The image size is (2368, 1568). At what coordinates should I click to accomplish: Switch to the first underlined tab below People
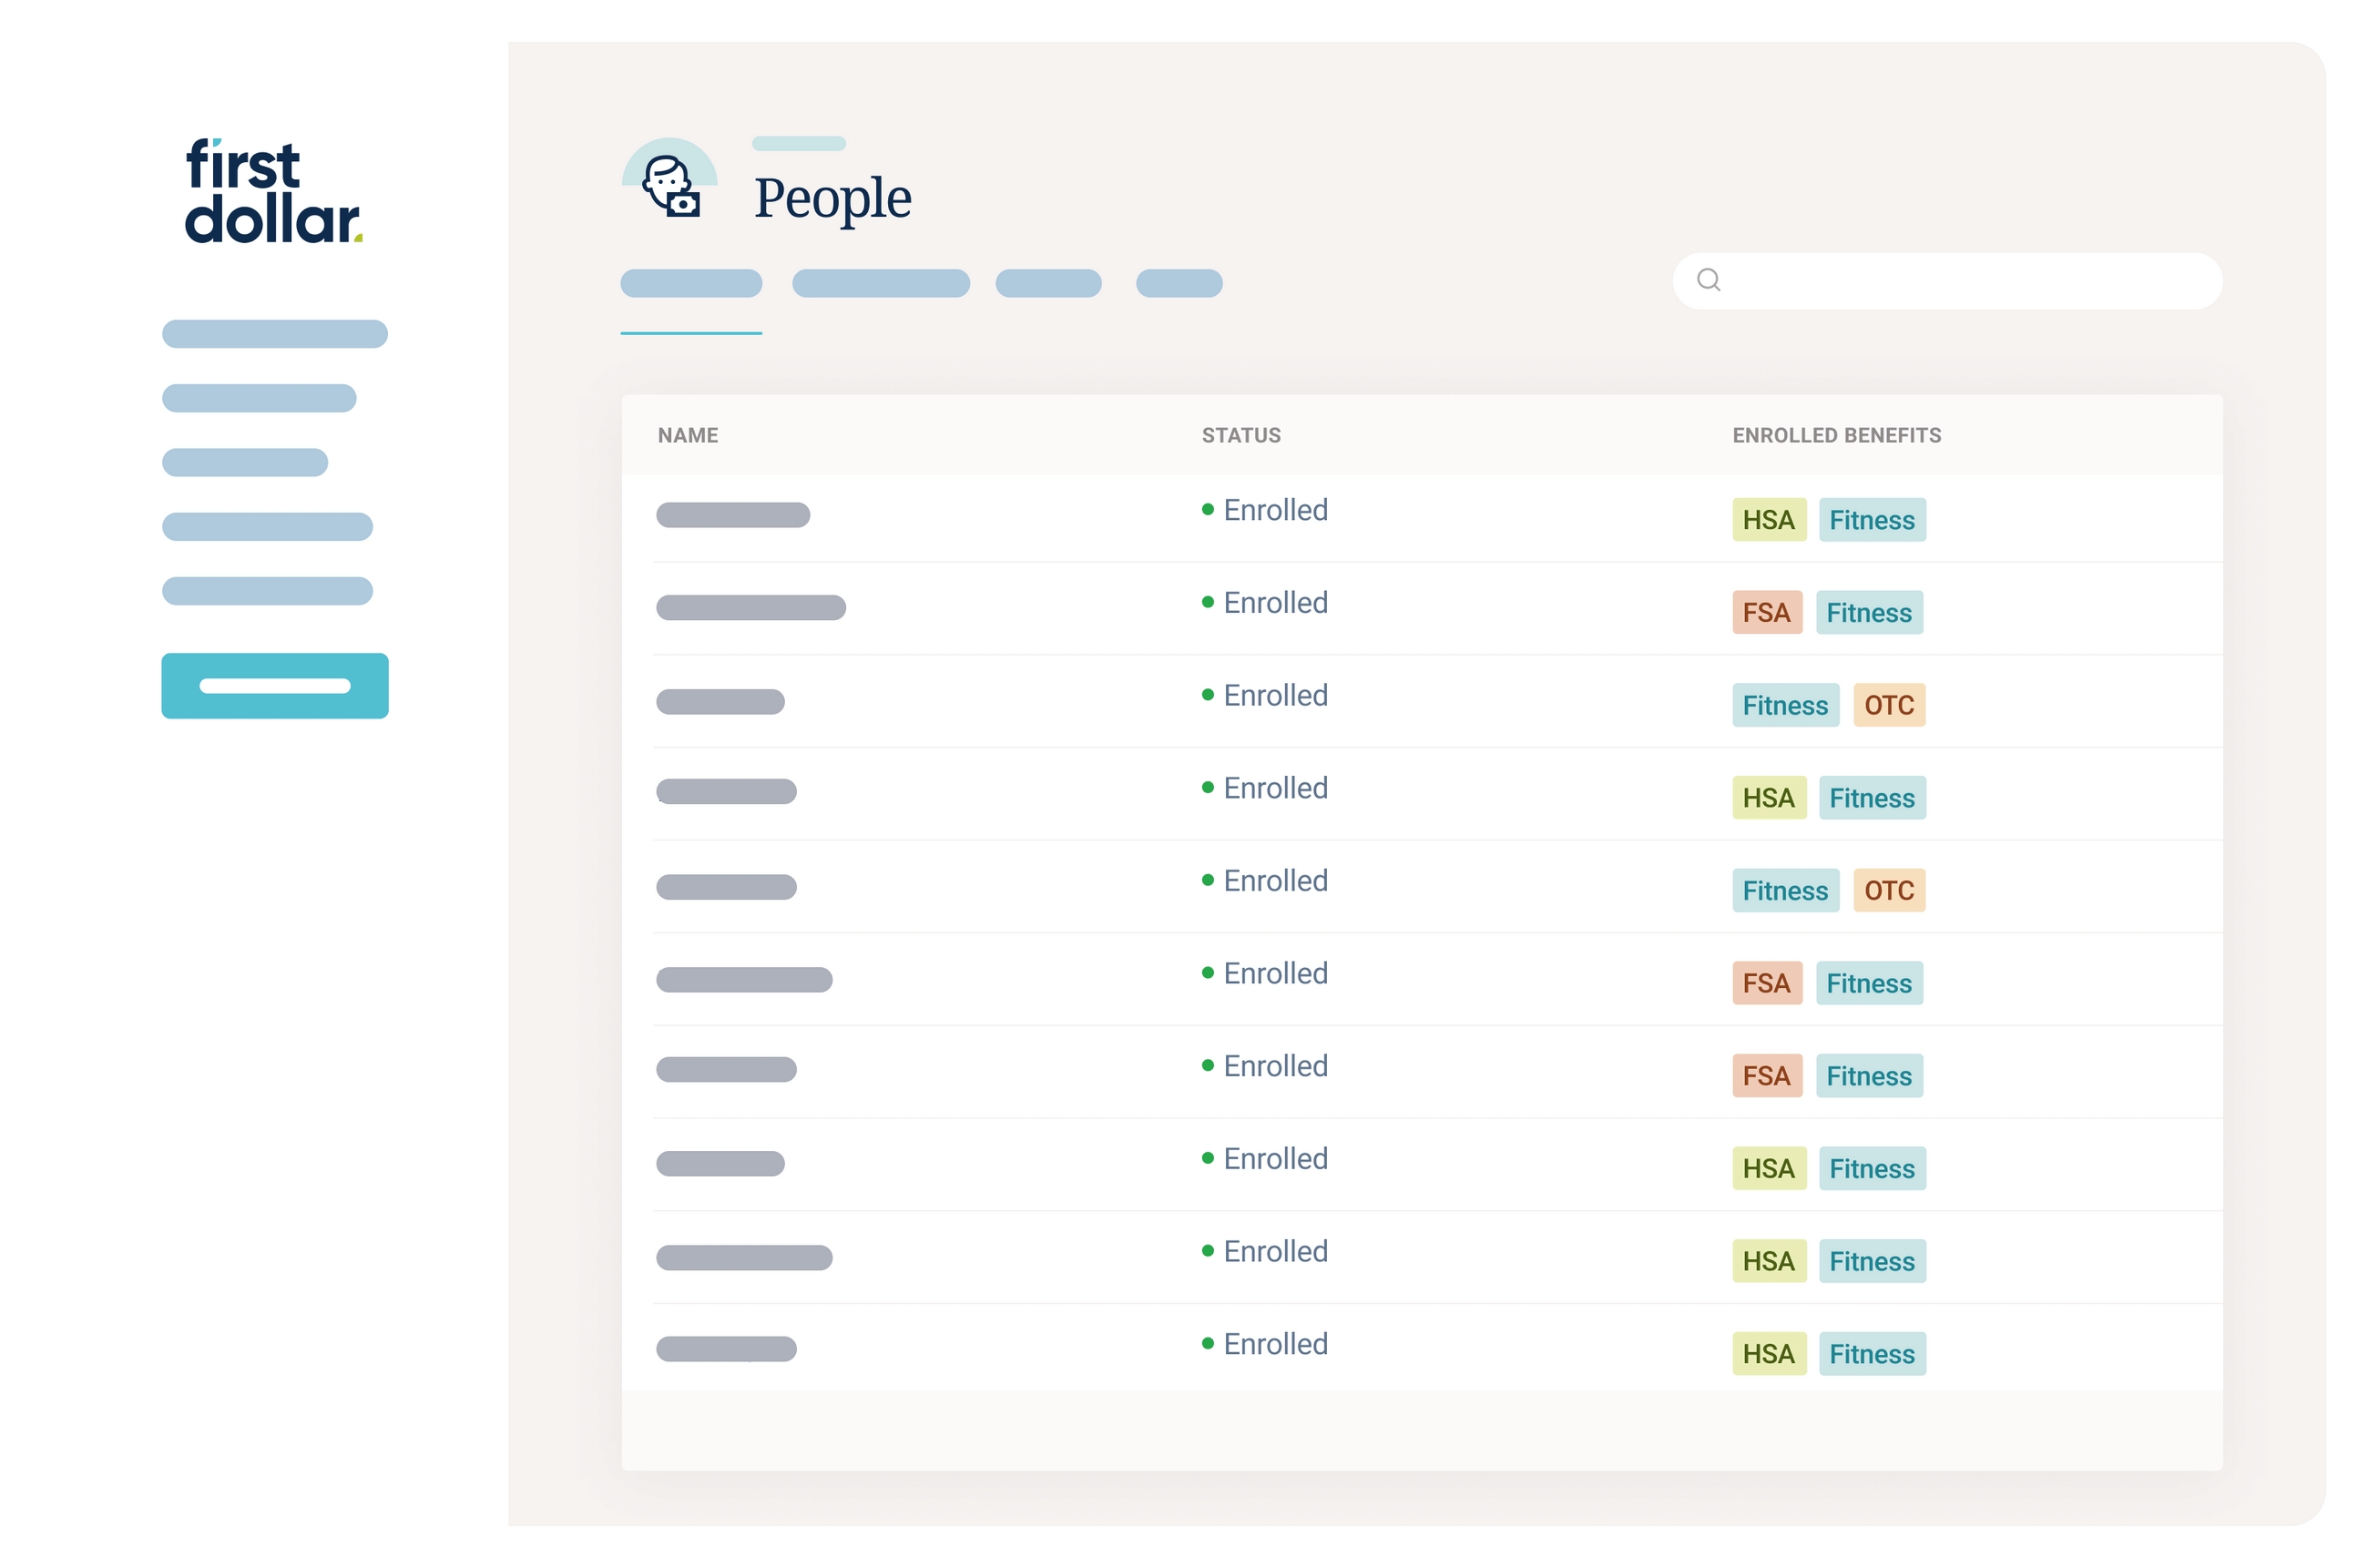(691, 284)
